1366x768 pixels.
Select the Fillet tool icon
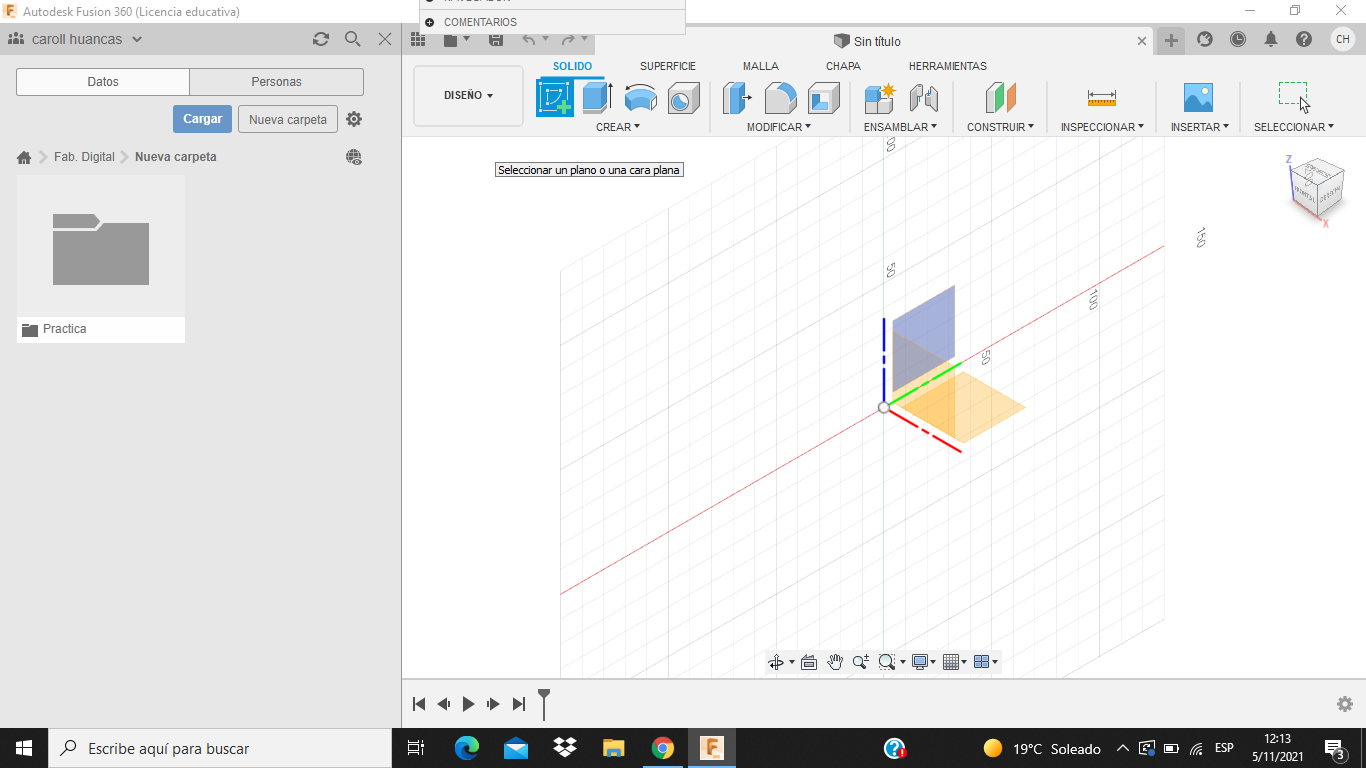tap(780, 98)
